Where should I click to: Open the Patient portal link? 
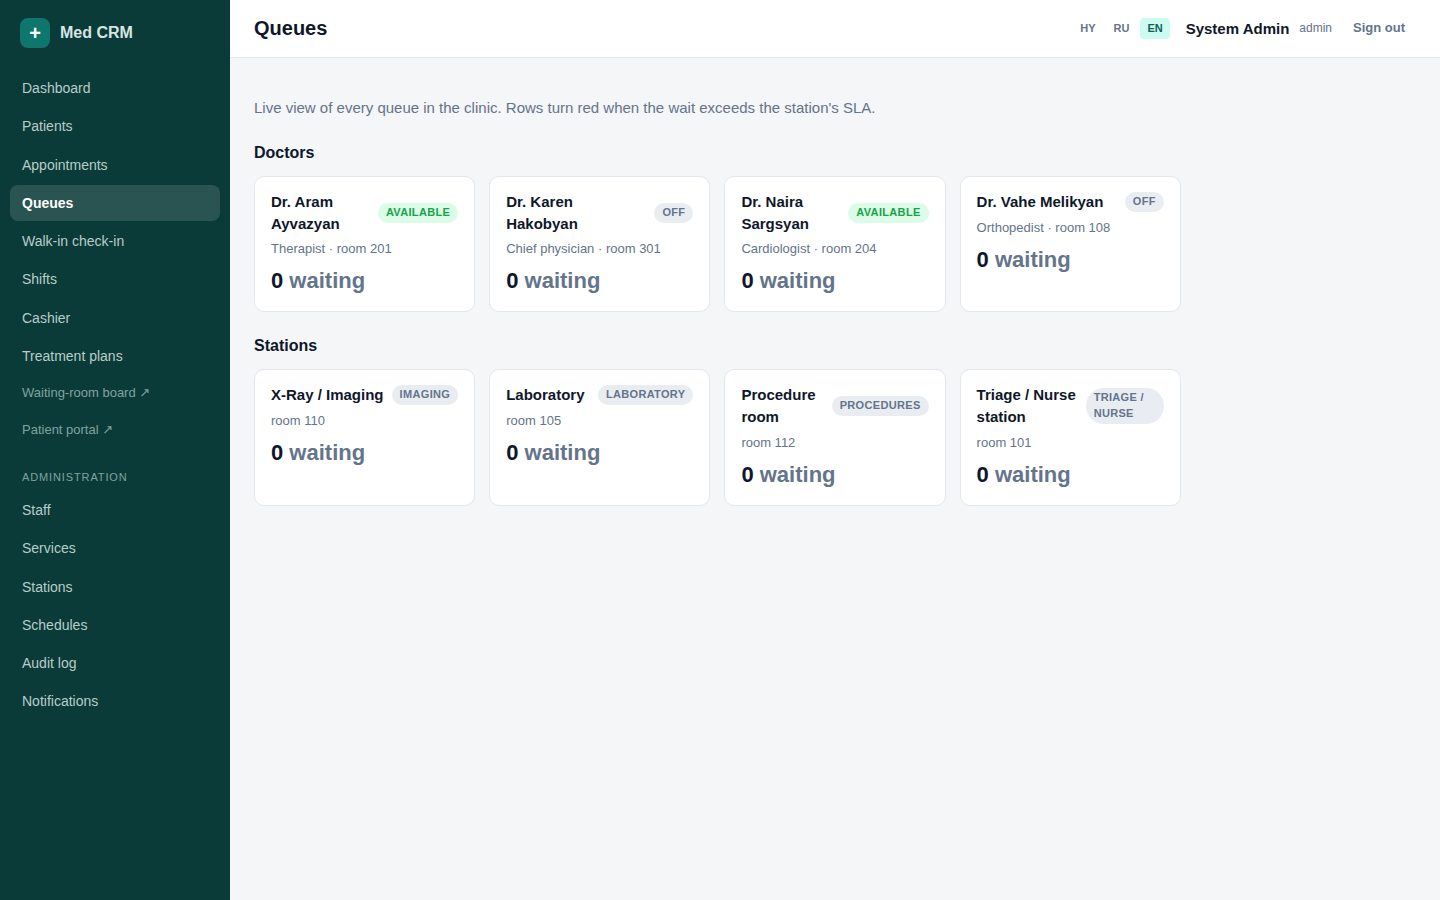pos(115,430)
